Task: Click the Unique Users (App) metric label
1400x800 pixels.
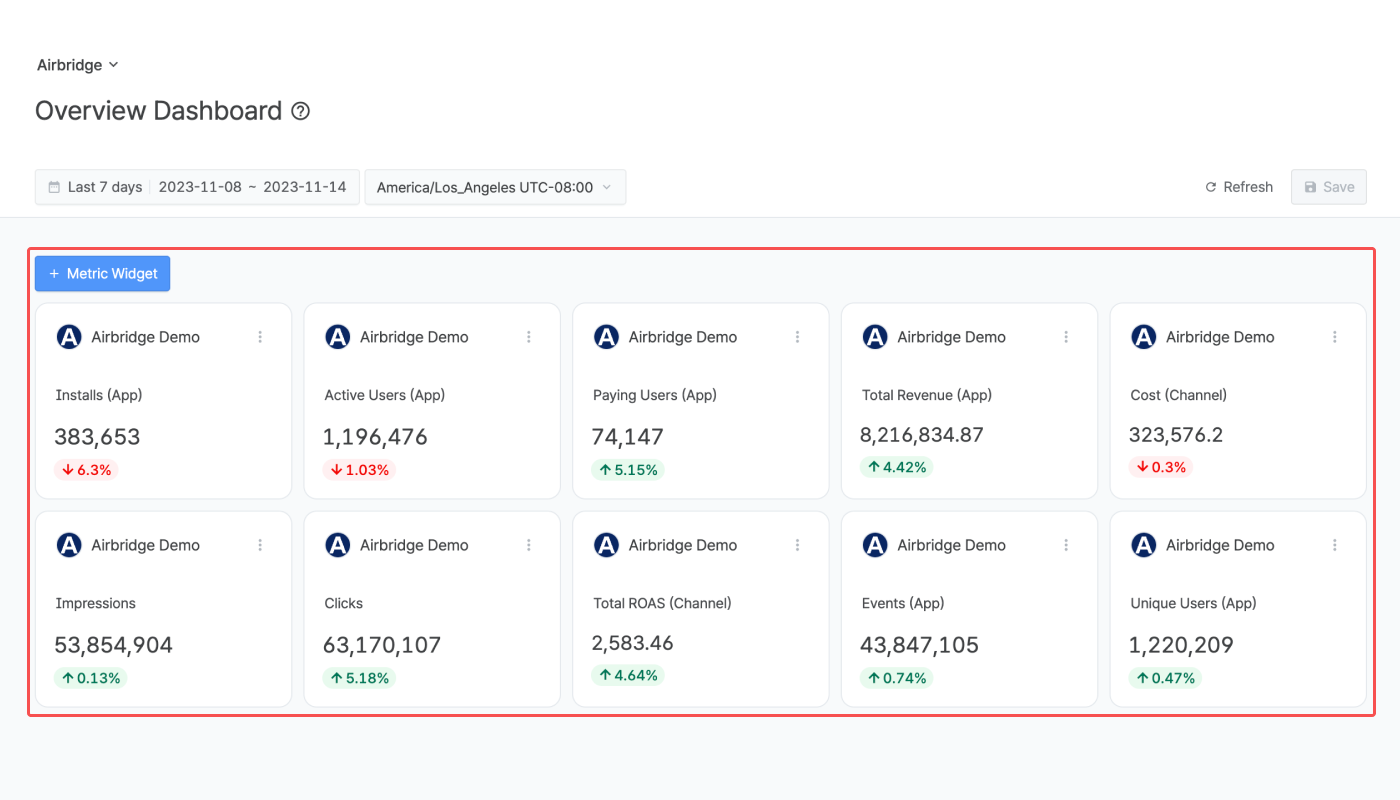Action: click(1194, 603)
